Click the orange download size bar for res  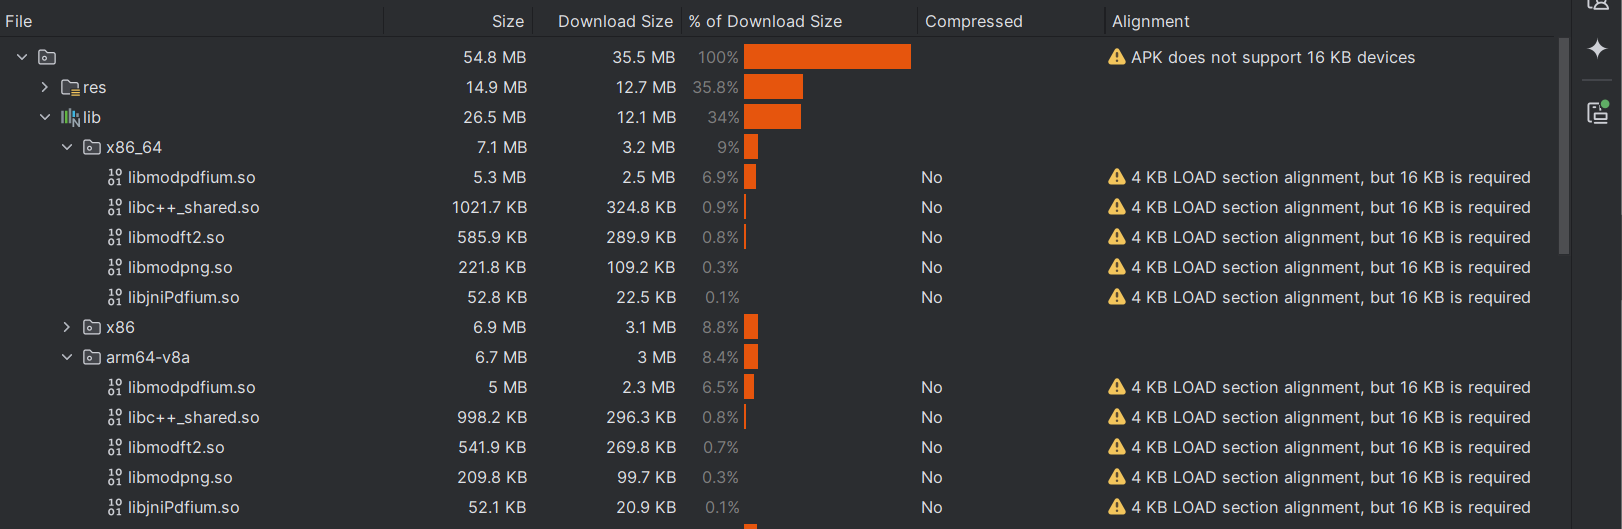(x=773, y=87)
